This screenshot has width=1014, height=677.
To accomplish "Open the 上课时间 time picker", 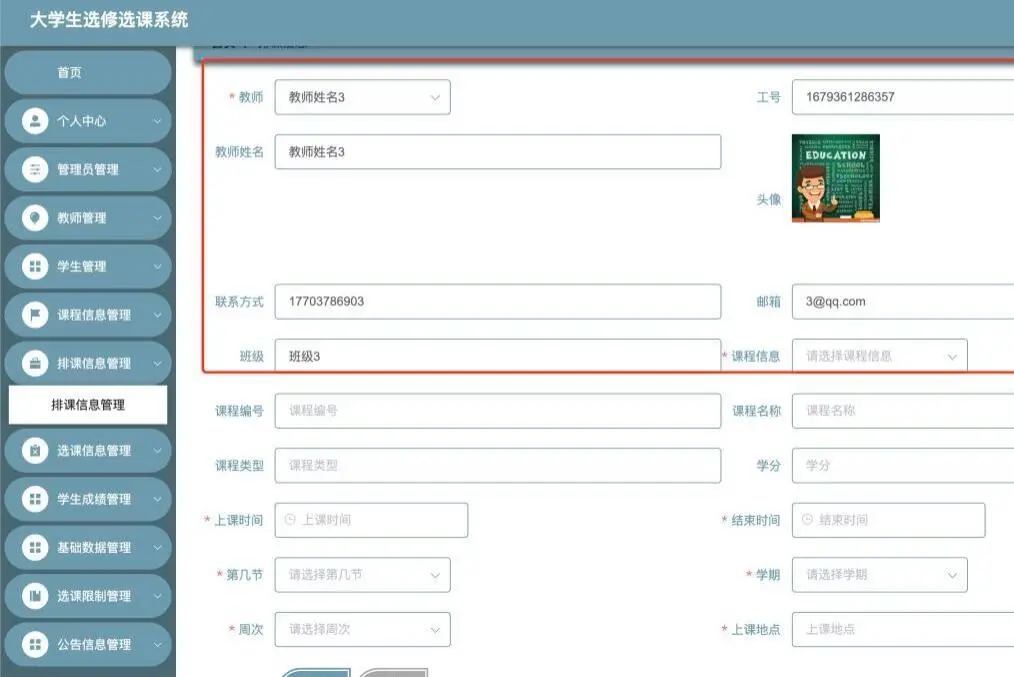I will tap(371, 519).
